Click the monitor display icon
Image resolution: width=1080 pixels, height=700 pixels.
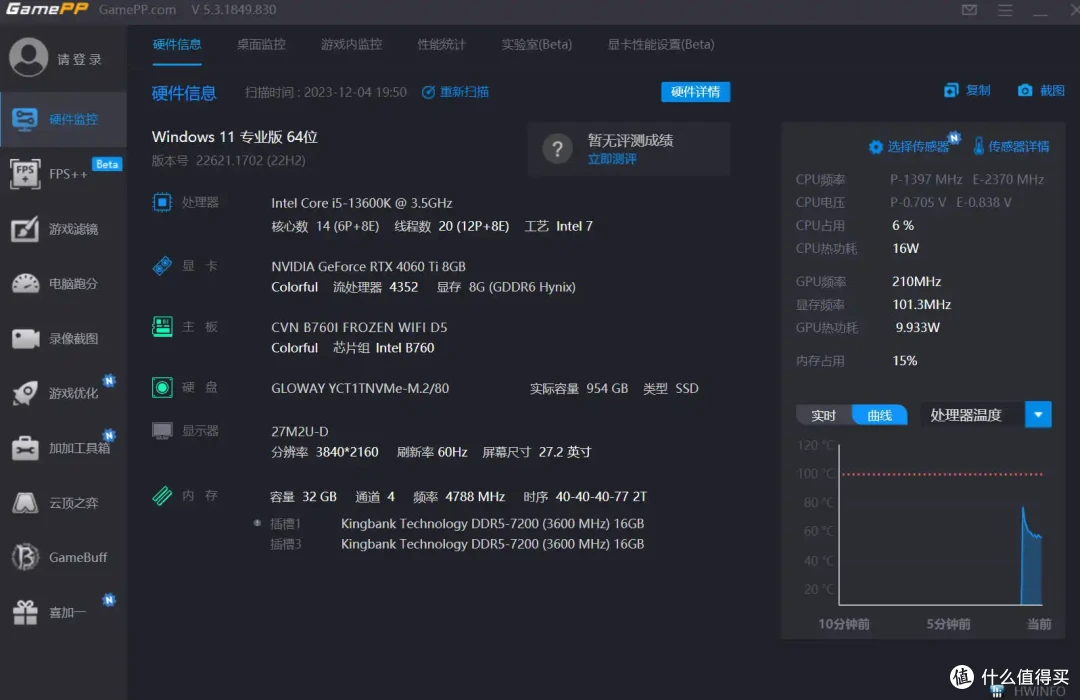(x=162, y=431)
